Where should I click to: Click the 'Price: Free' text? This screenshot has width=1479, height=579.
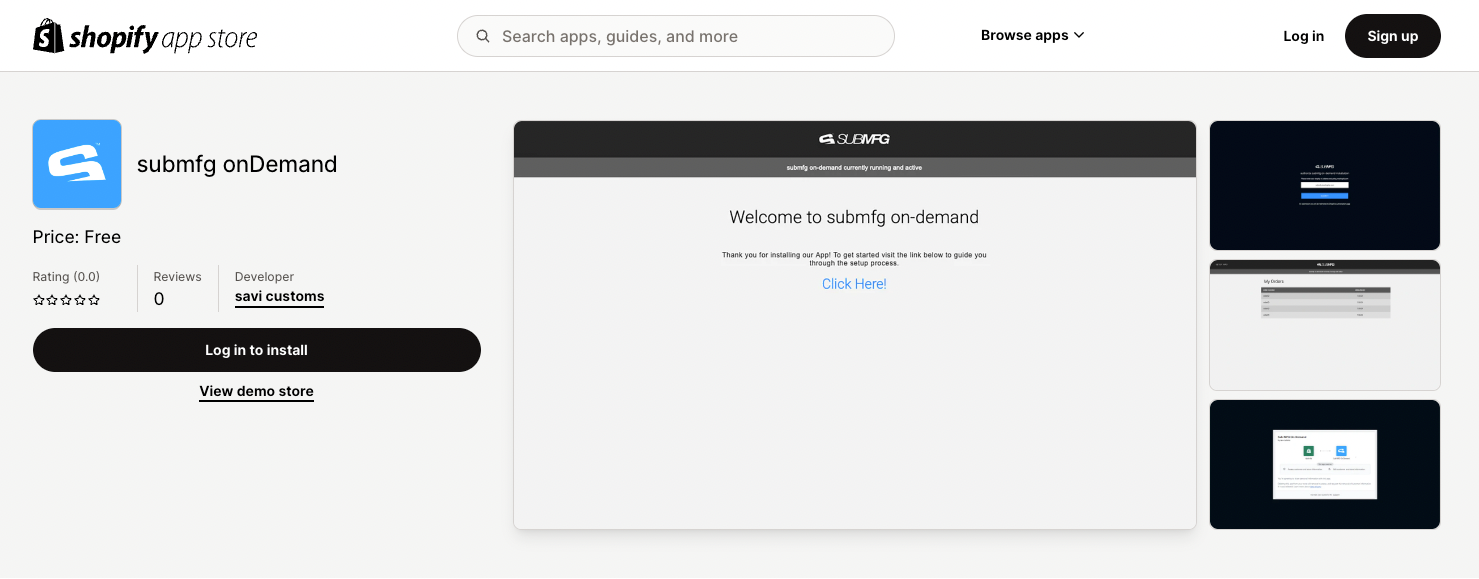point(77,237)
